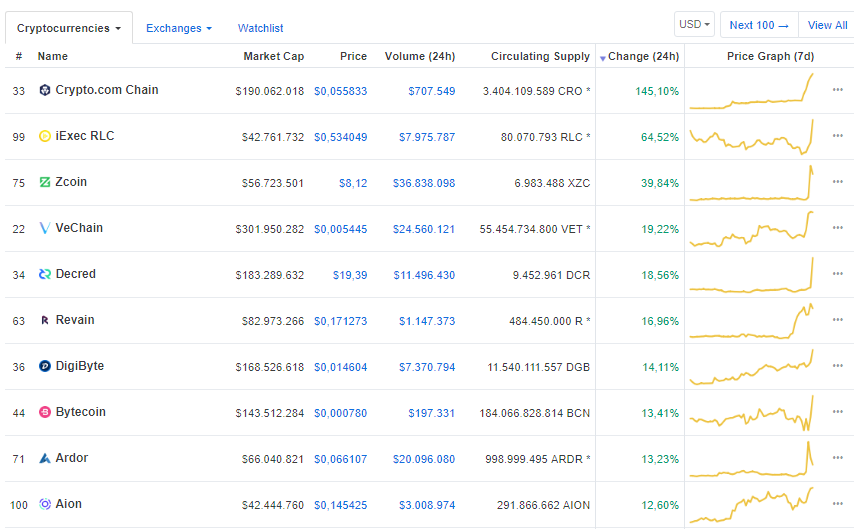This screenshot has width=854, height=529.
Task: Sort by Circulating Supply column header
Action: pyautogui.click(x=540, y=56)
